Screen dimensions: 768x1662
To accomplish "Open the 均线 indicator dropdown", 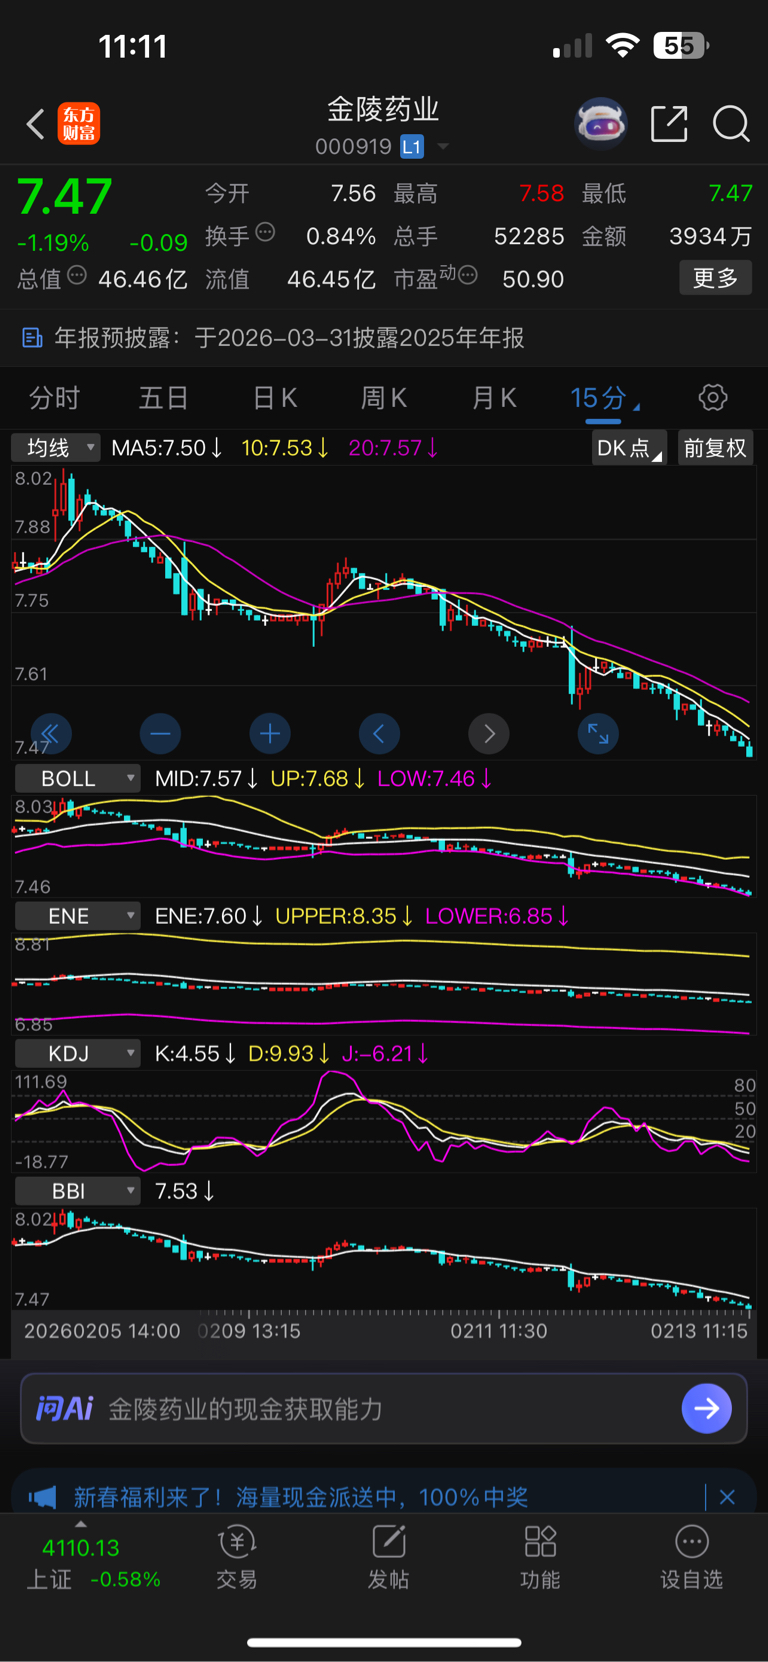I will 56,447.
